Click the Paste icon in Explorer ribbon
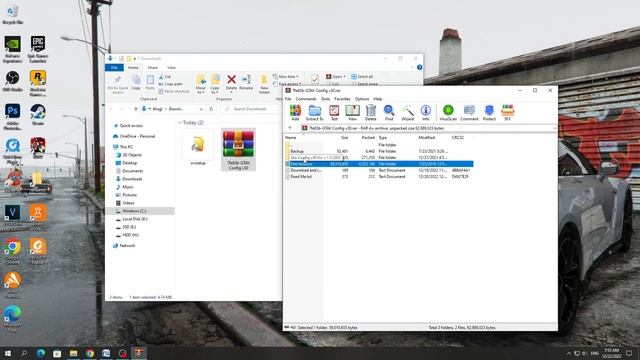The height and width of the screenshot is (360, 640). [x=150, y=82]
